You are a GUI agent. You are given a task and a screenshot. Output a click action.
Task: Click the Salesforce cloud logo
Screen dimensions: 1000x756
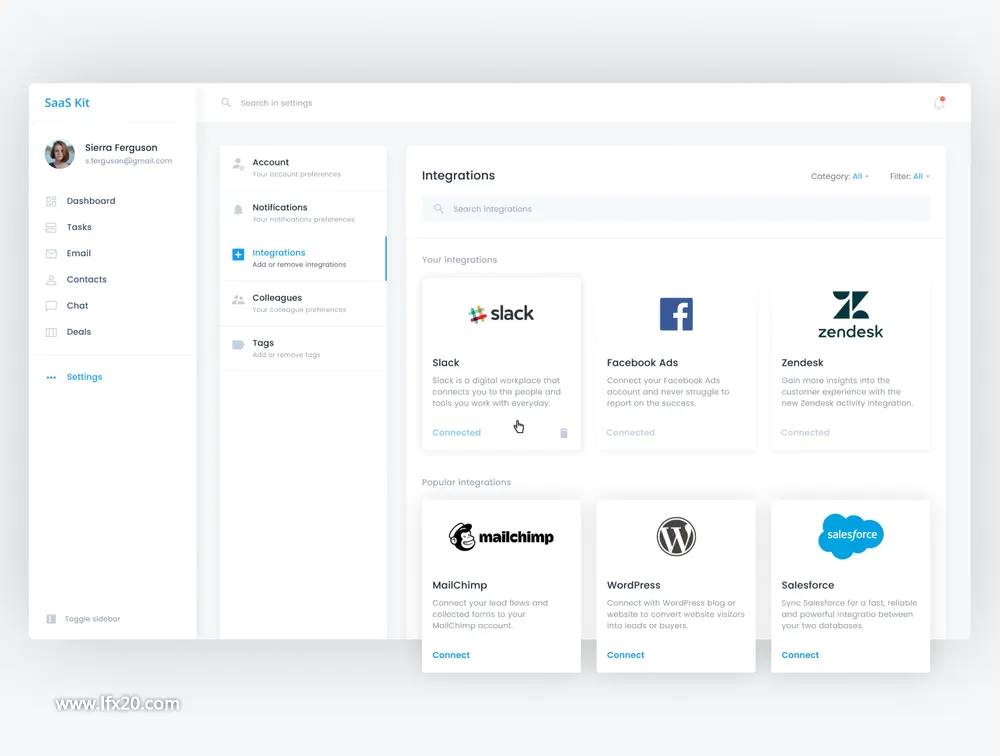851,536
